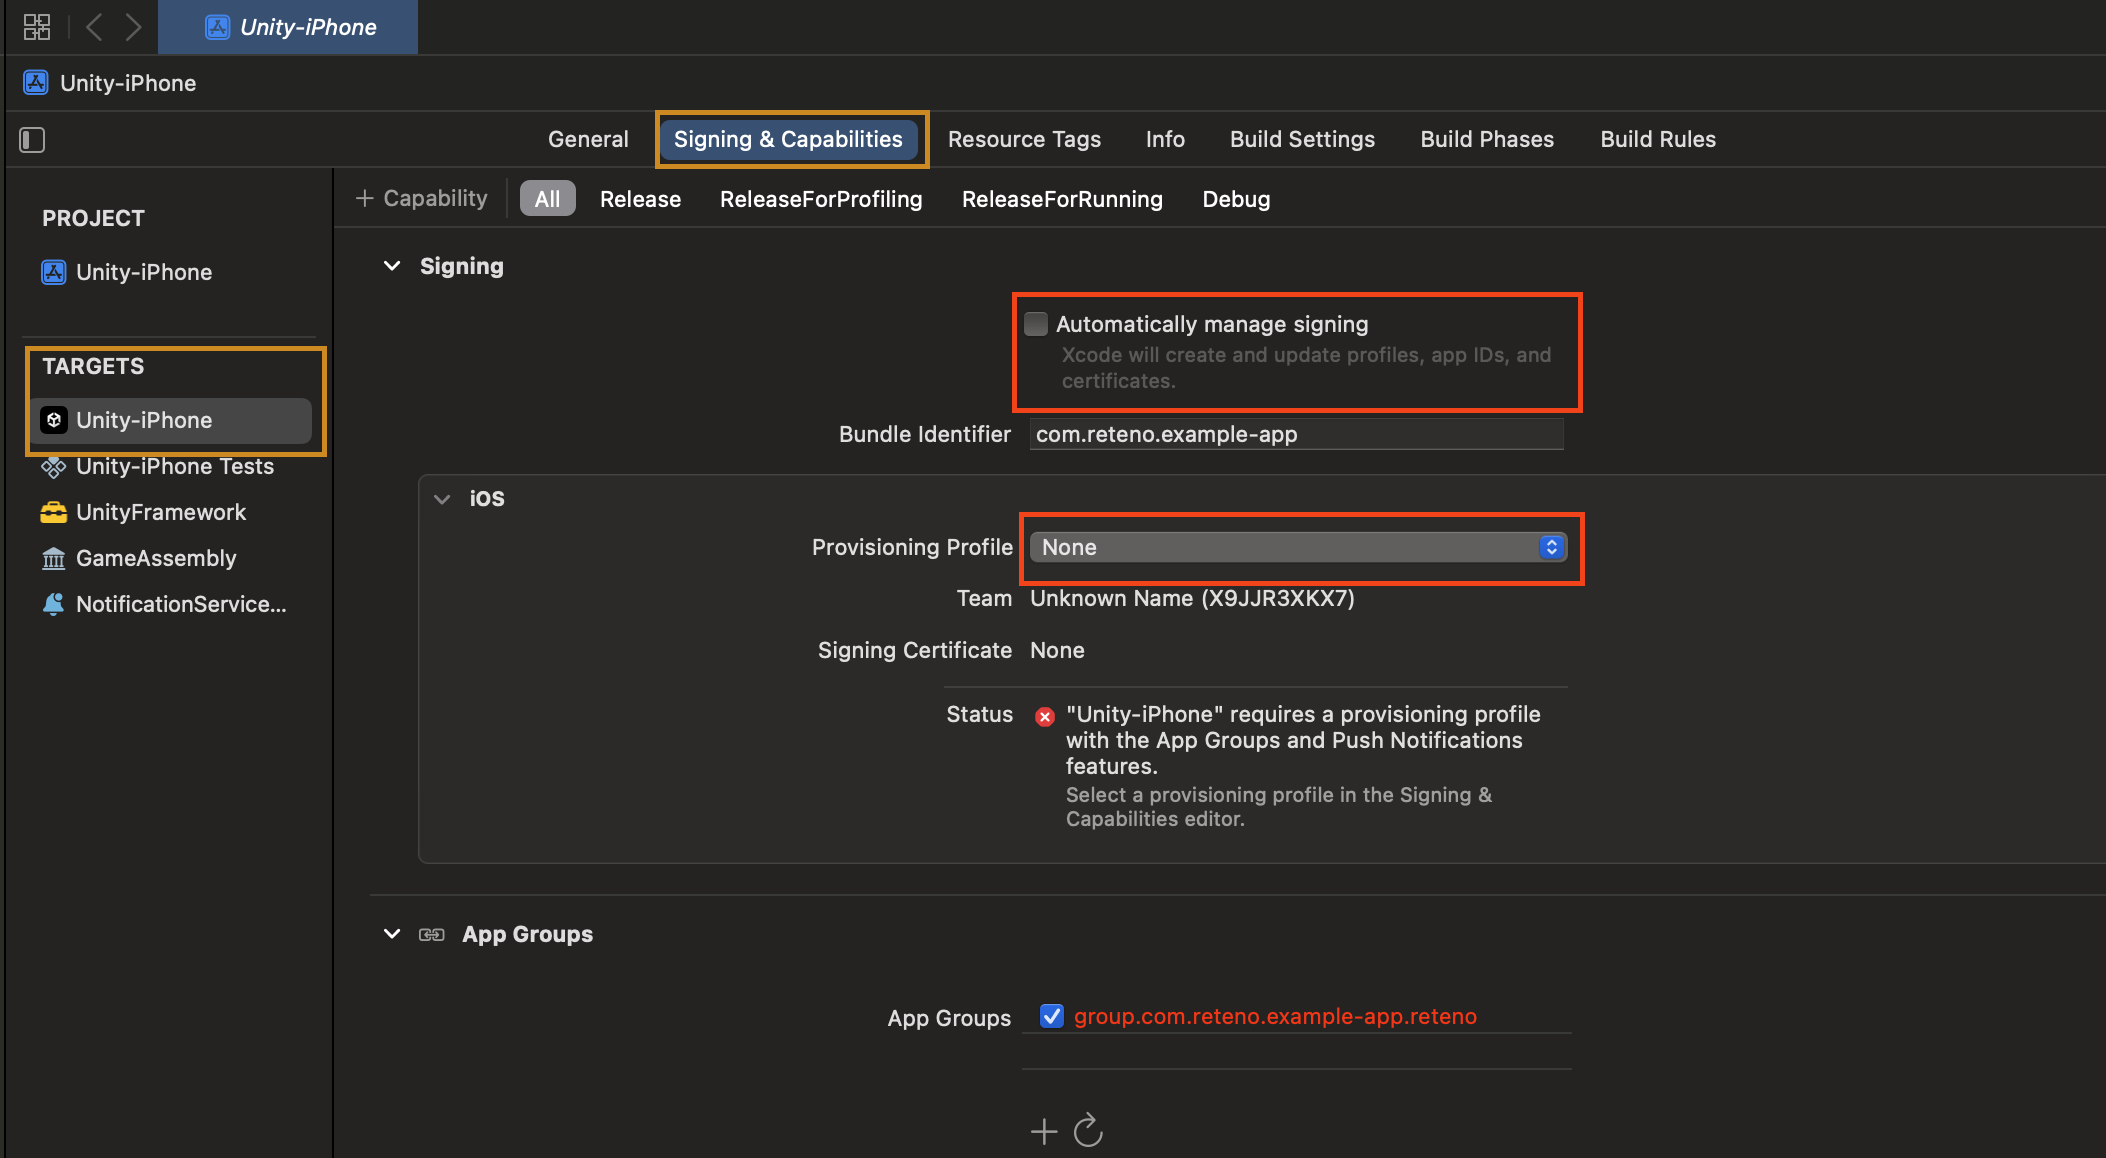Click Unity-iPhone breadcrumb label

point(128,83)
